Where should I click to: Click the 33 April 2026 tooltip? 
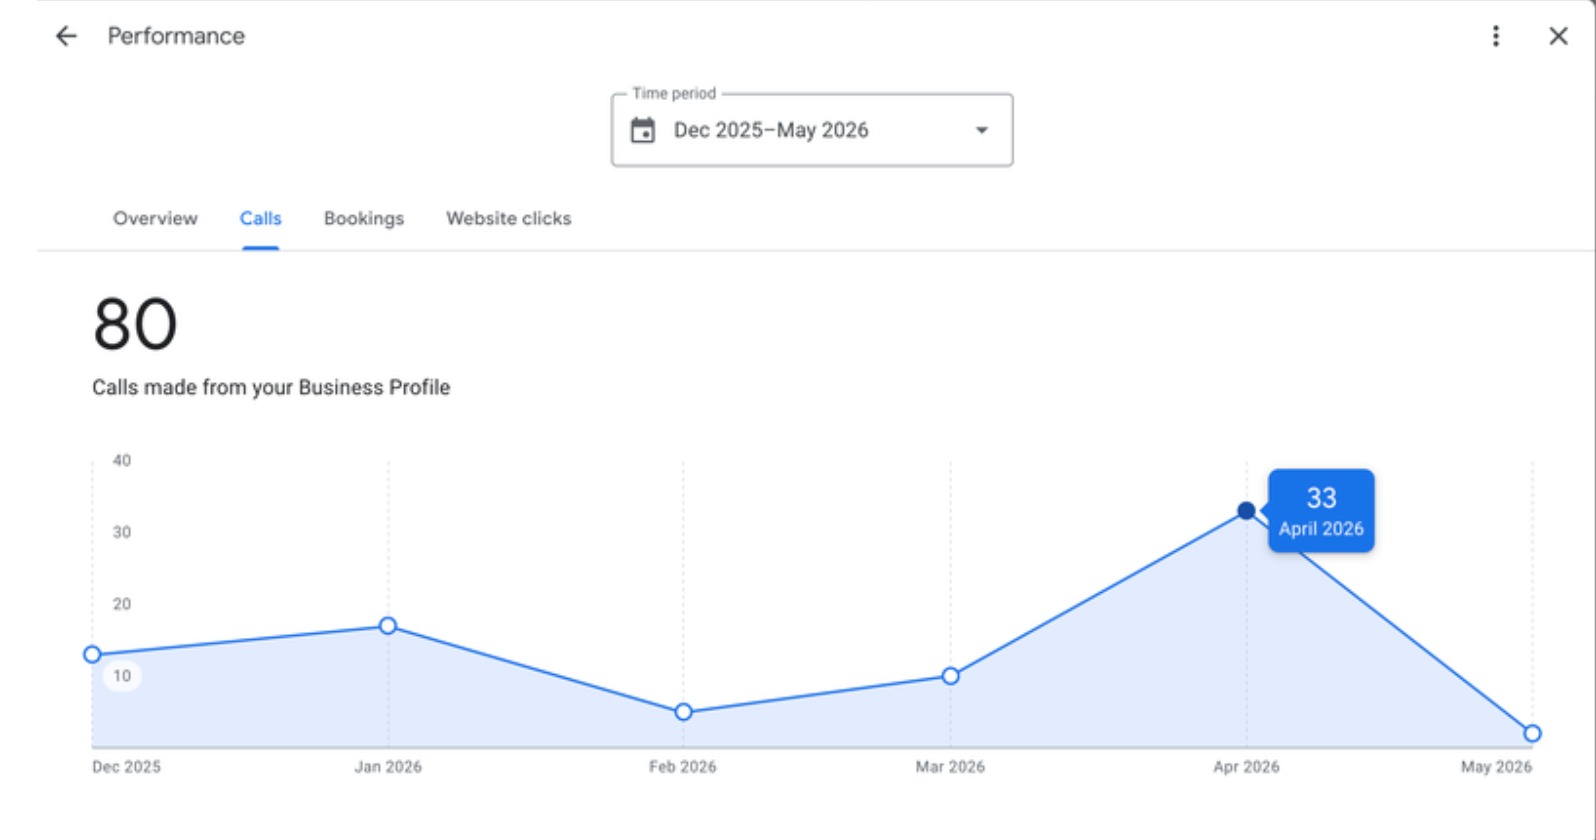(x=1321, y=511)
